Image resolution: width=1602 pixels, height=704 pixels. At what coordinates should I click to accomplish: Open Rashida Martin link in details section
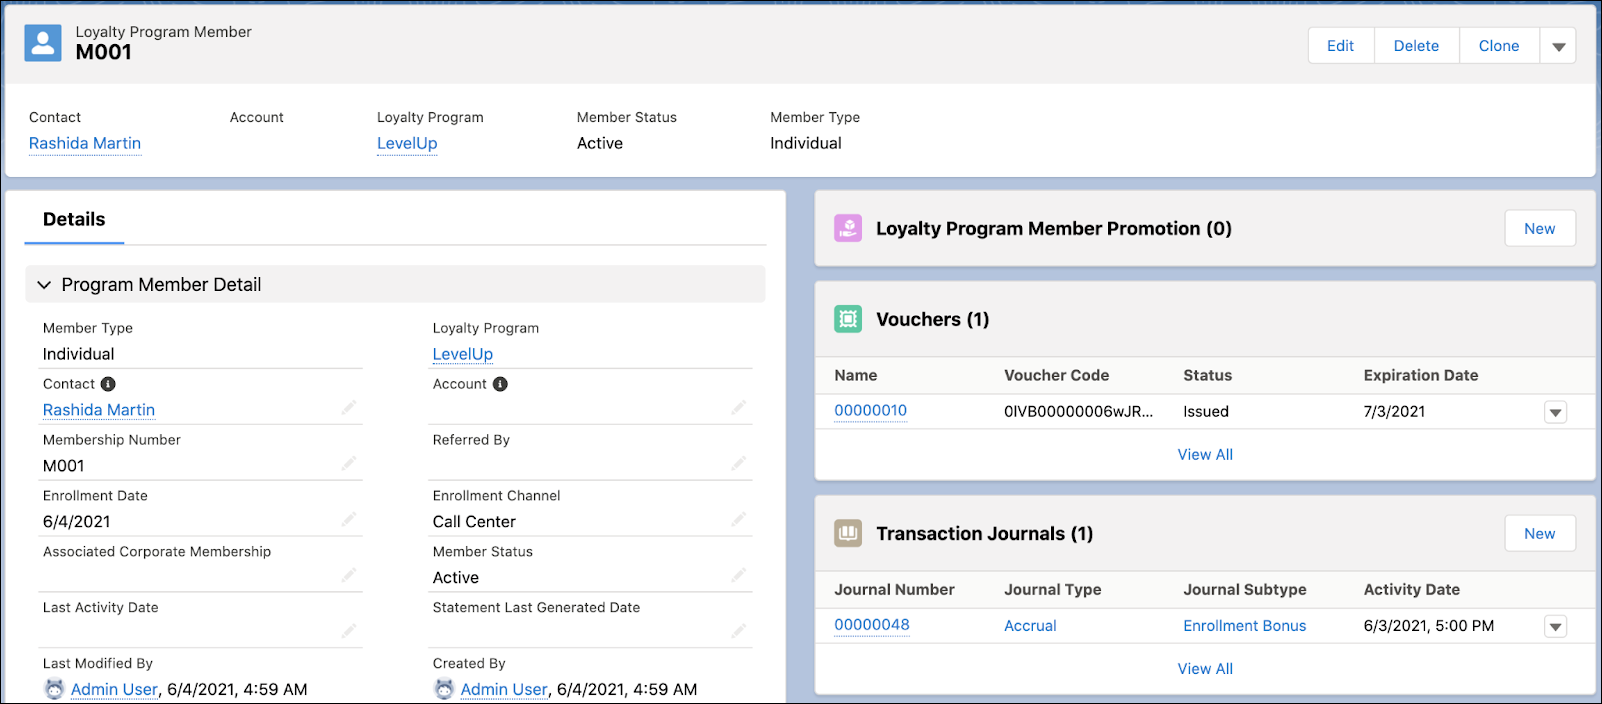click(99, 410)
